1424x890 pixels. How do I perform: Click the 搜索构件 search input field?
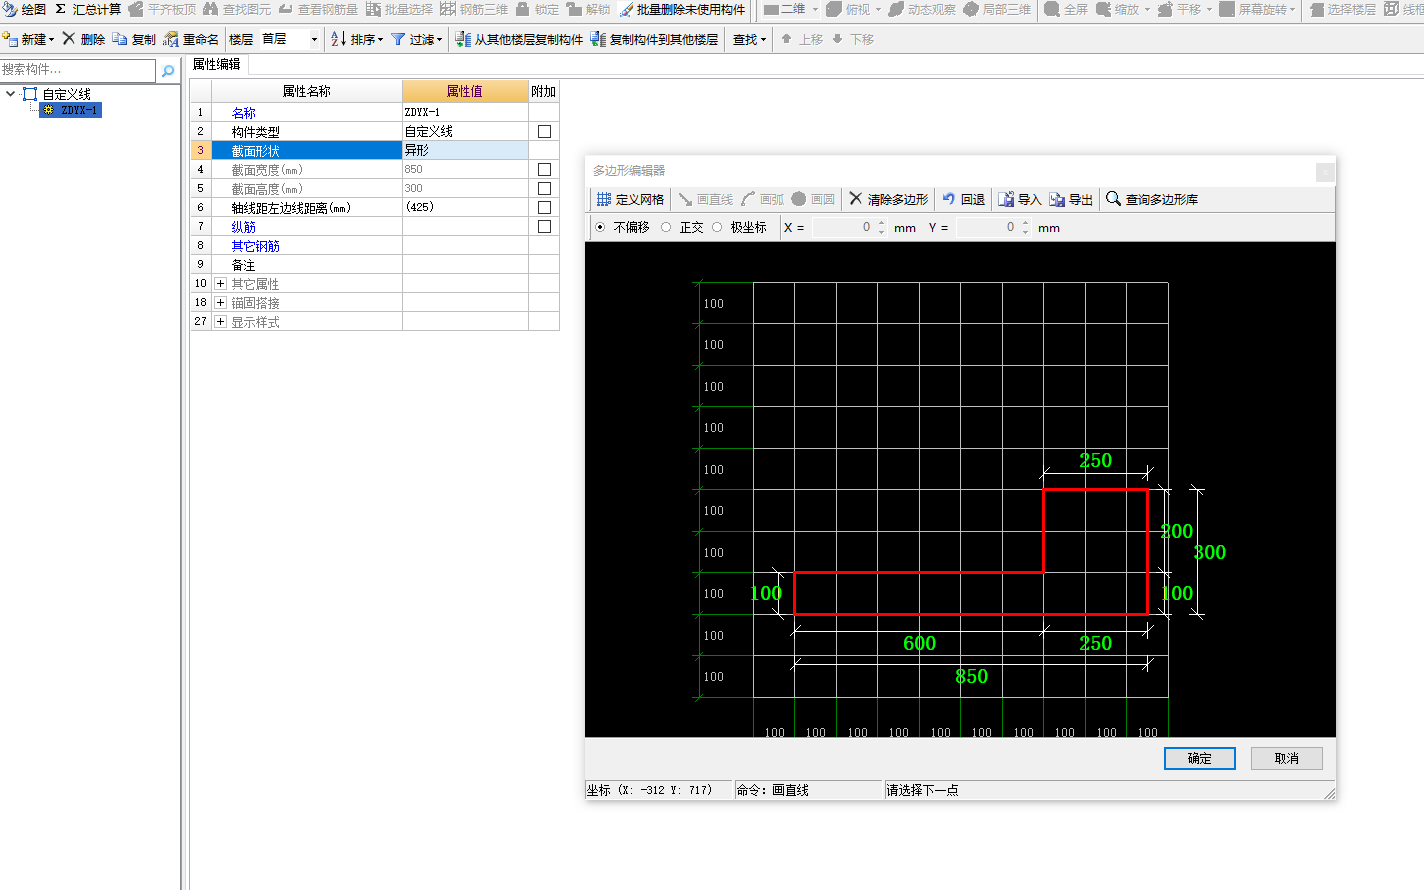tap(78, 70)
